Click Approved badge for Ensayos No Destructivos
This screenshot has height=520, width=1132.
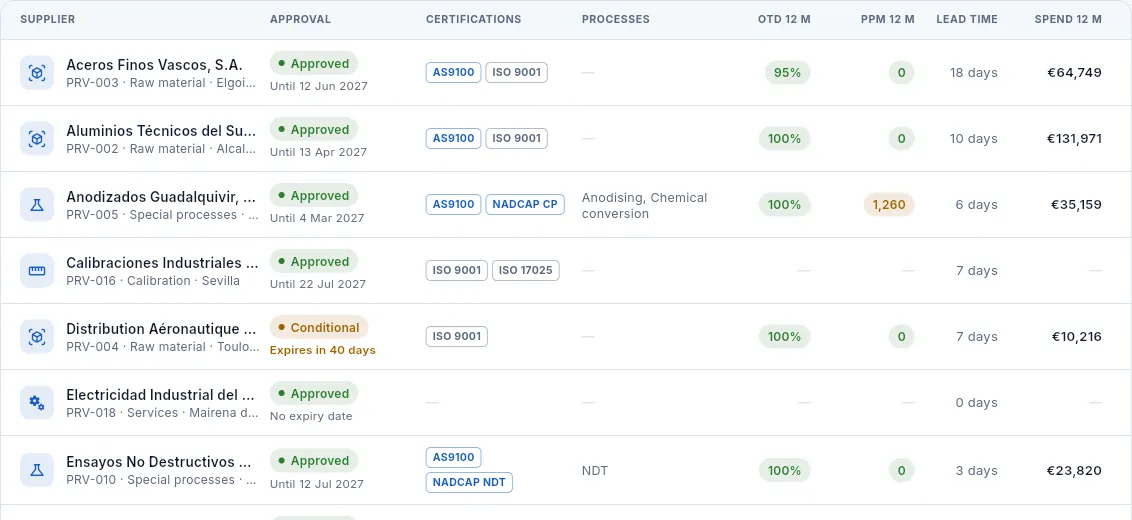coord(314,460)
